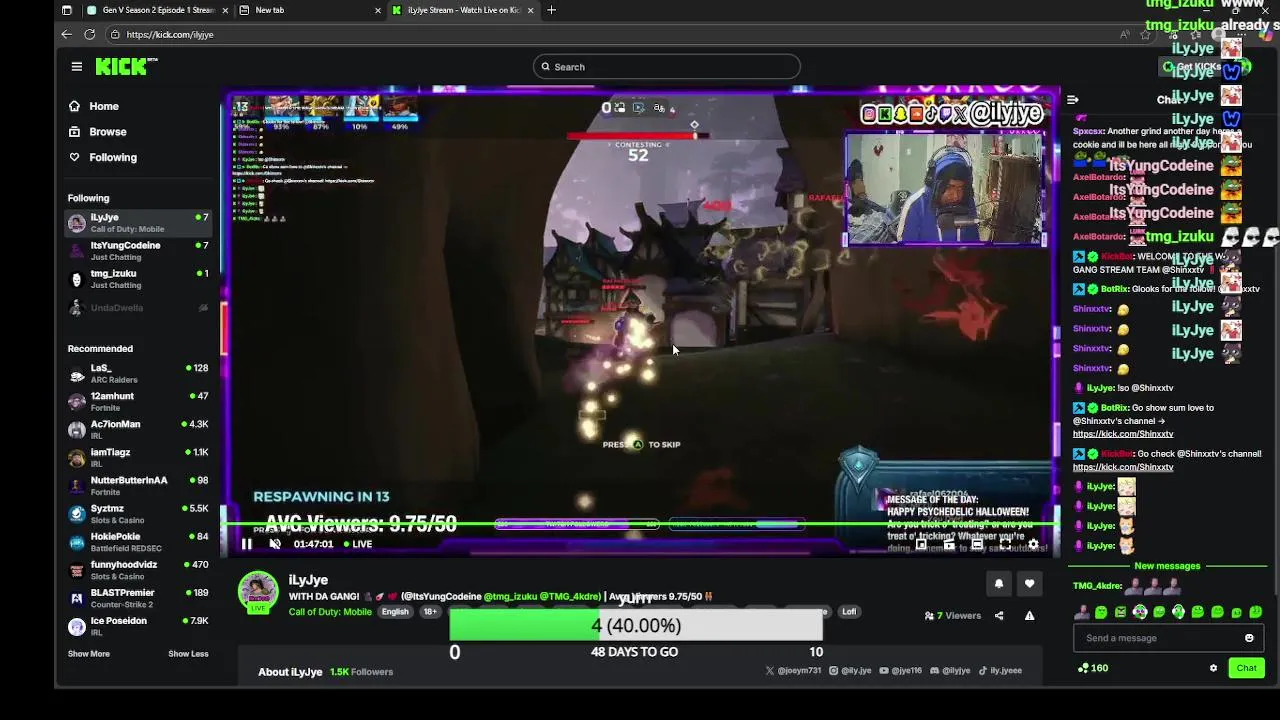Open chat settings gear
This screenshot has width=1280, height=720.
click(1213, 668)
